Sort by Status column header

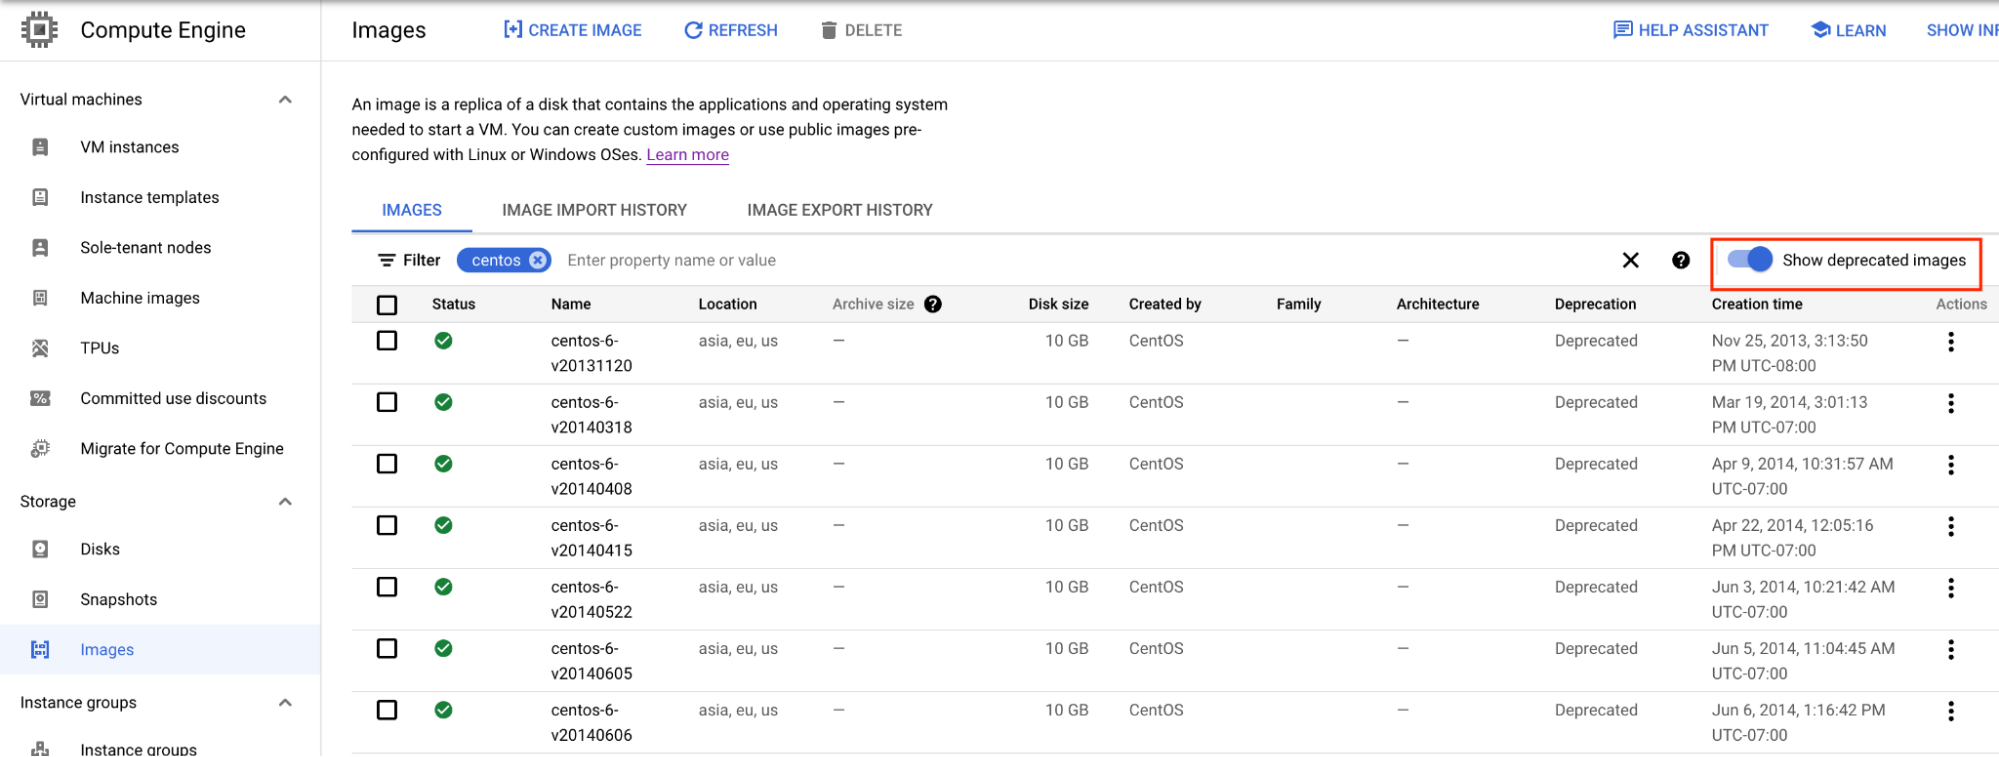coord(454,304)
